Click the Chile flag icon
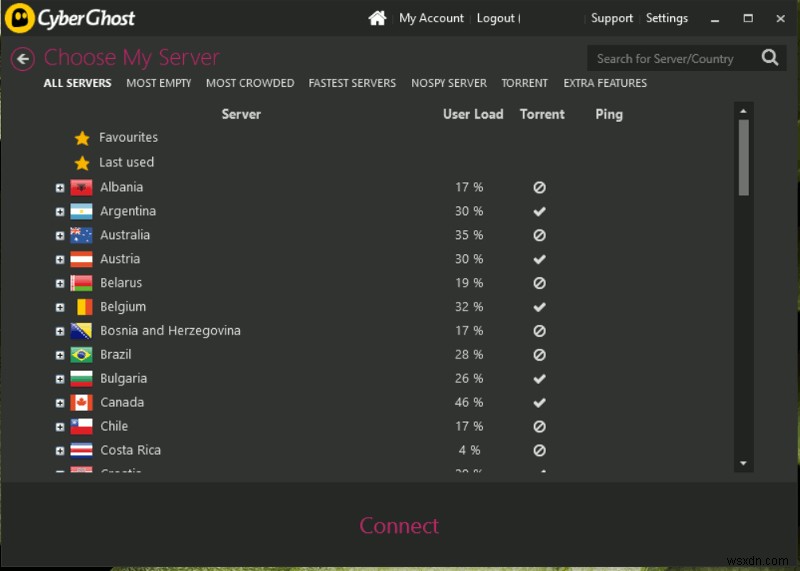 [82, 427]
